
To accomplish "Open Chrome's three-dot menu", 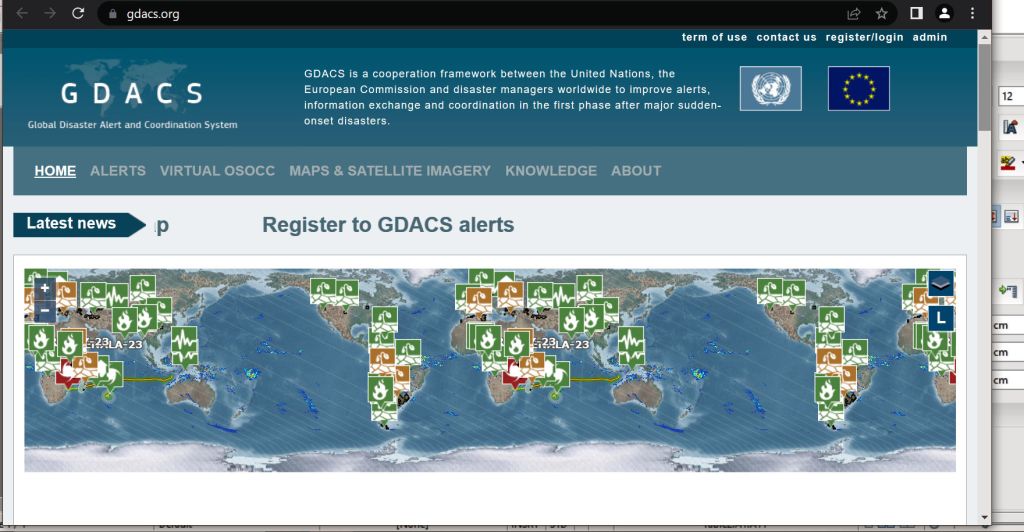I will [972, 14].
